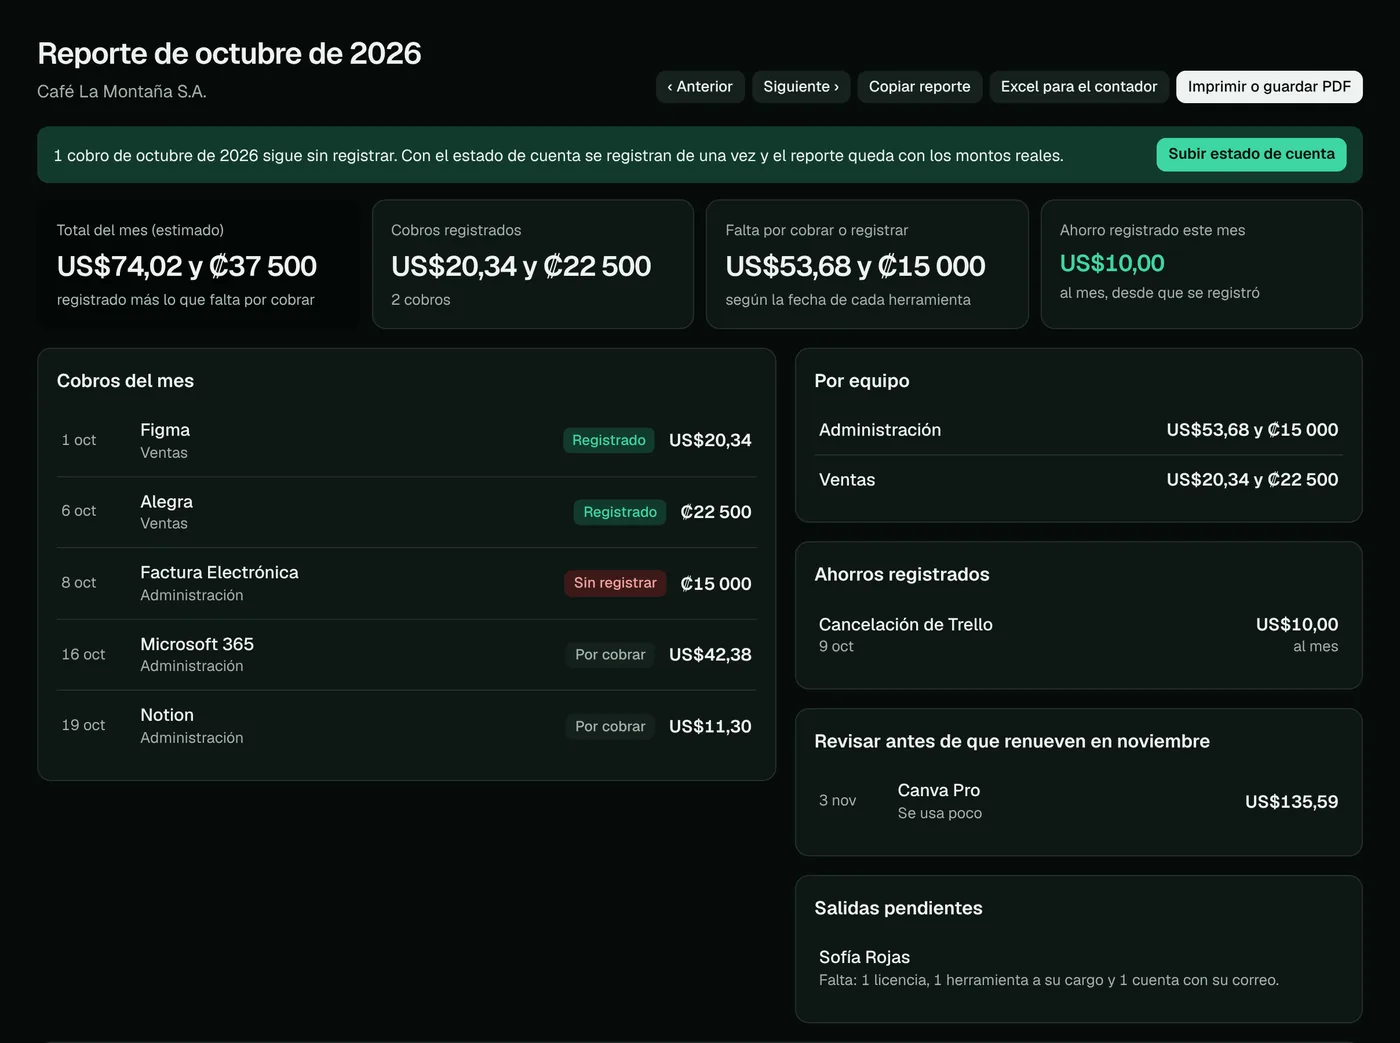The image size is (1400, 1043).
Task: Click Reporte de octubre de 2026 title
Action: (x=229, y=53)
